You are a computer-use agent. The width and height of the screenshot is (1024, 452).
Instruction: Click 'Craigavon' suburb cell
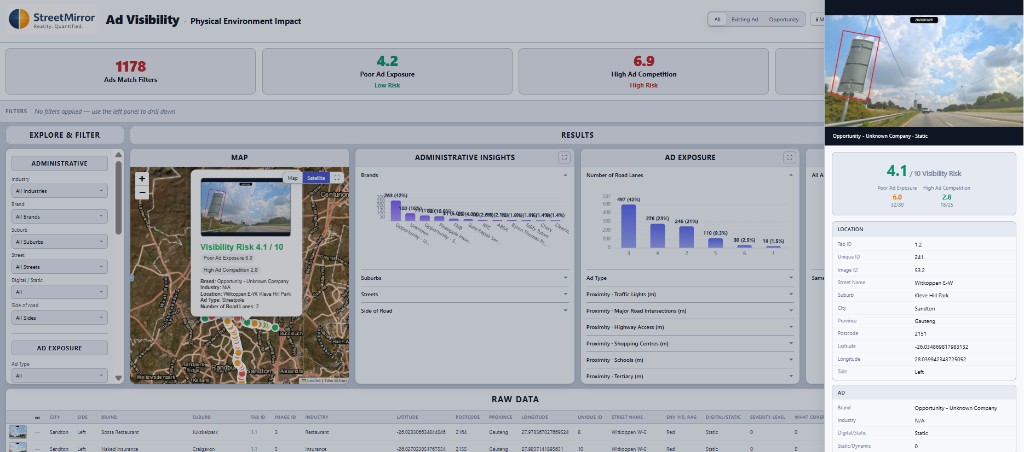coord(202,449)
